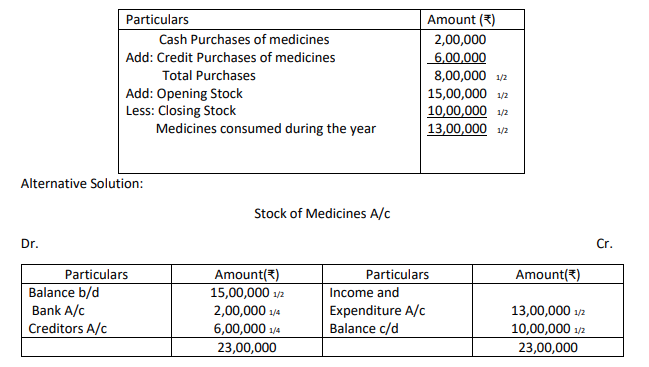
Task: Click the 'Creditors A/c' ledger entry
Action: 67,329
